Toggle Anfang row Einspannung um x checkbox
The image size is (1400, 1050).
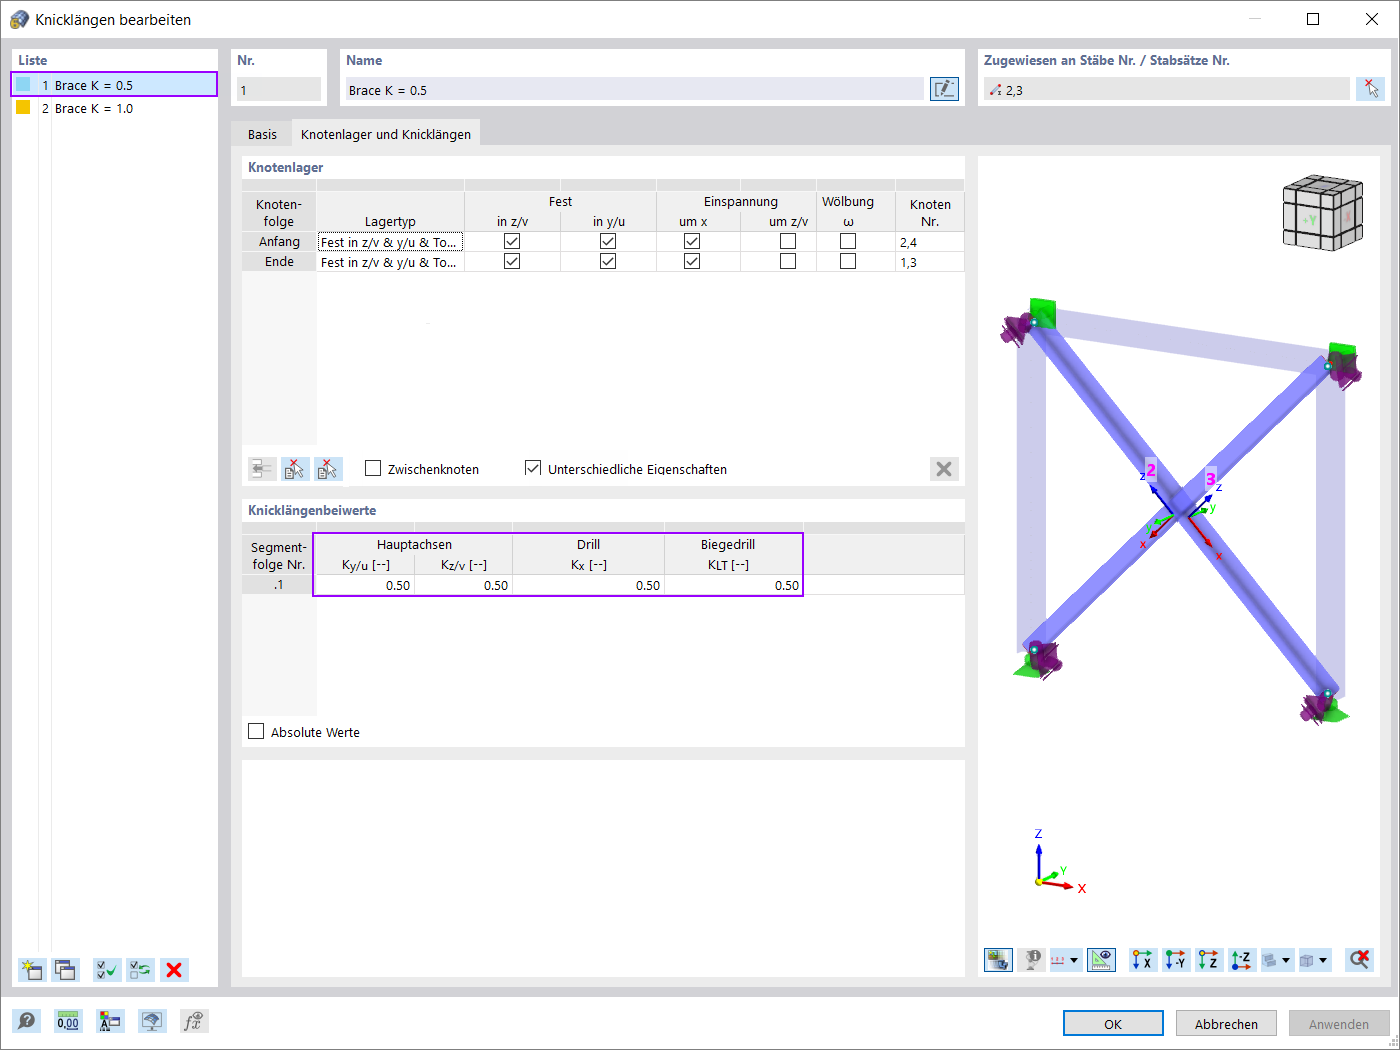(x=692, y=241)
